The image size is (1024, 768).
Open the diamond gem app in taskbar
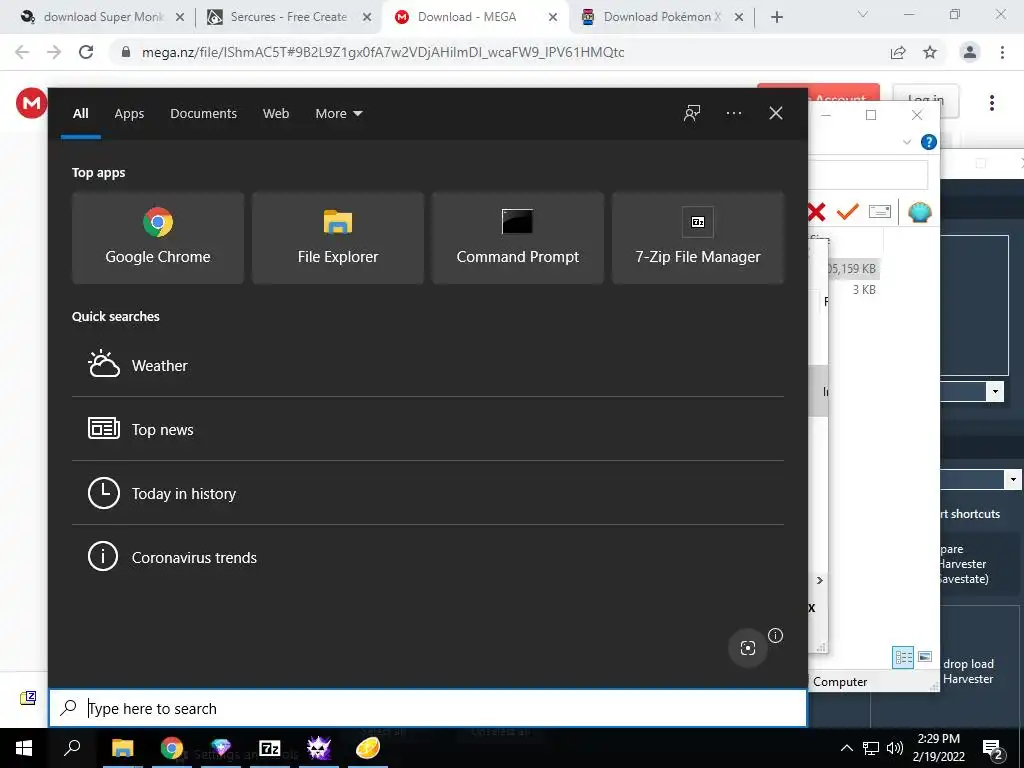pyautogui.click(x=221, y=748)
